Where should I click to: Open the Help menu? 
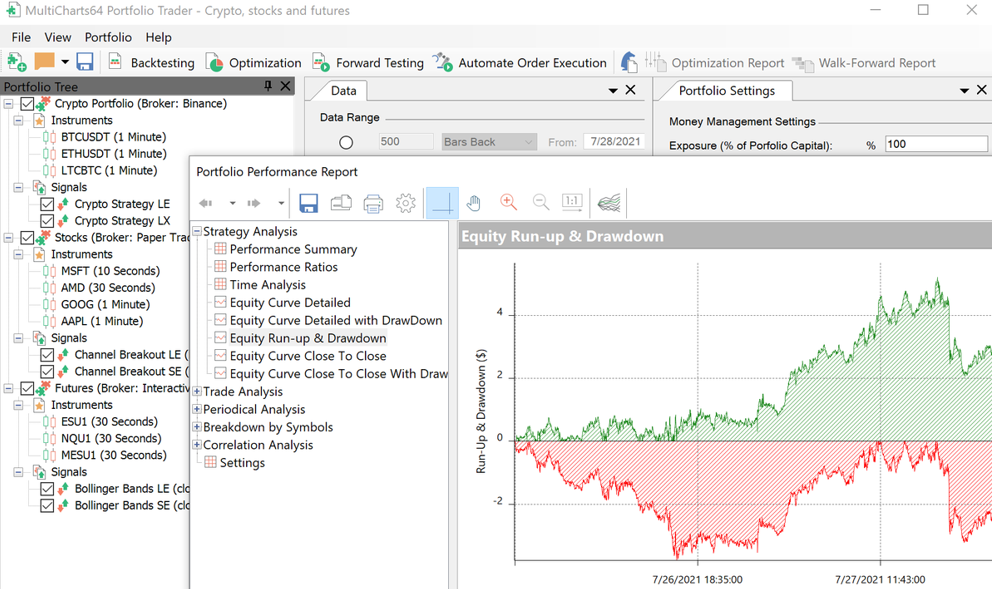158,37
